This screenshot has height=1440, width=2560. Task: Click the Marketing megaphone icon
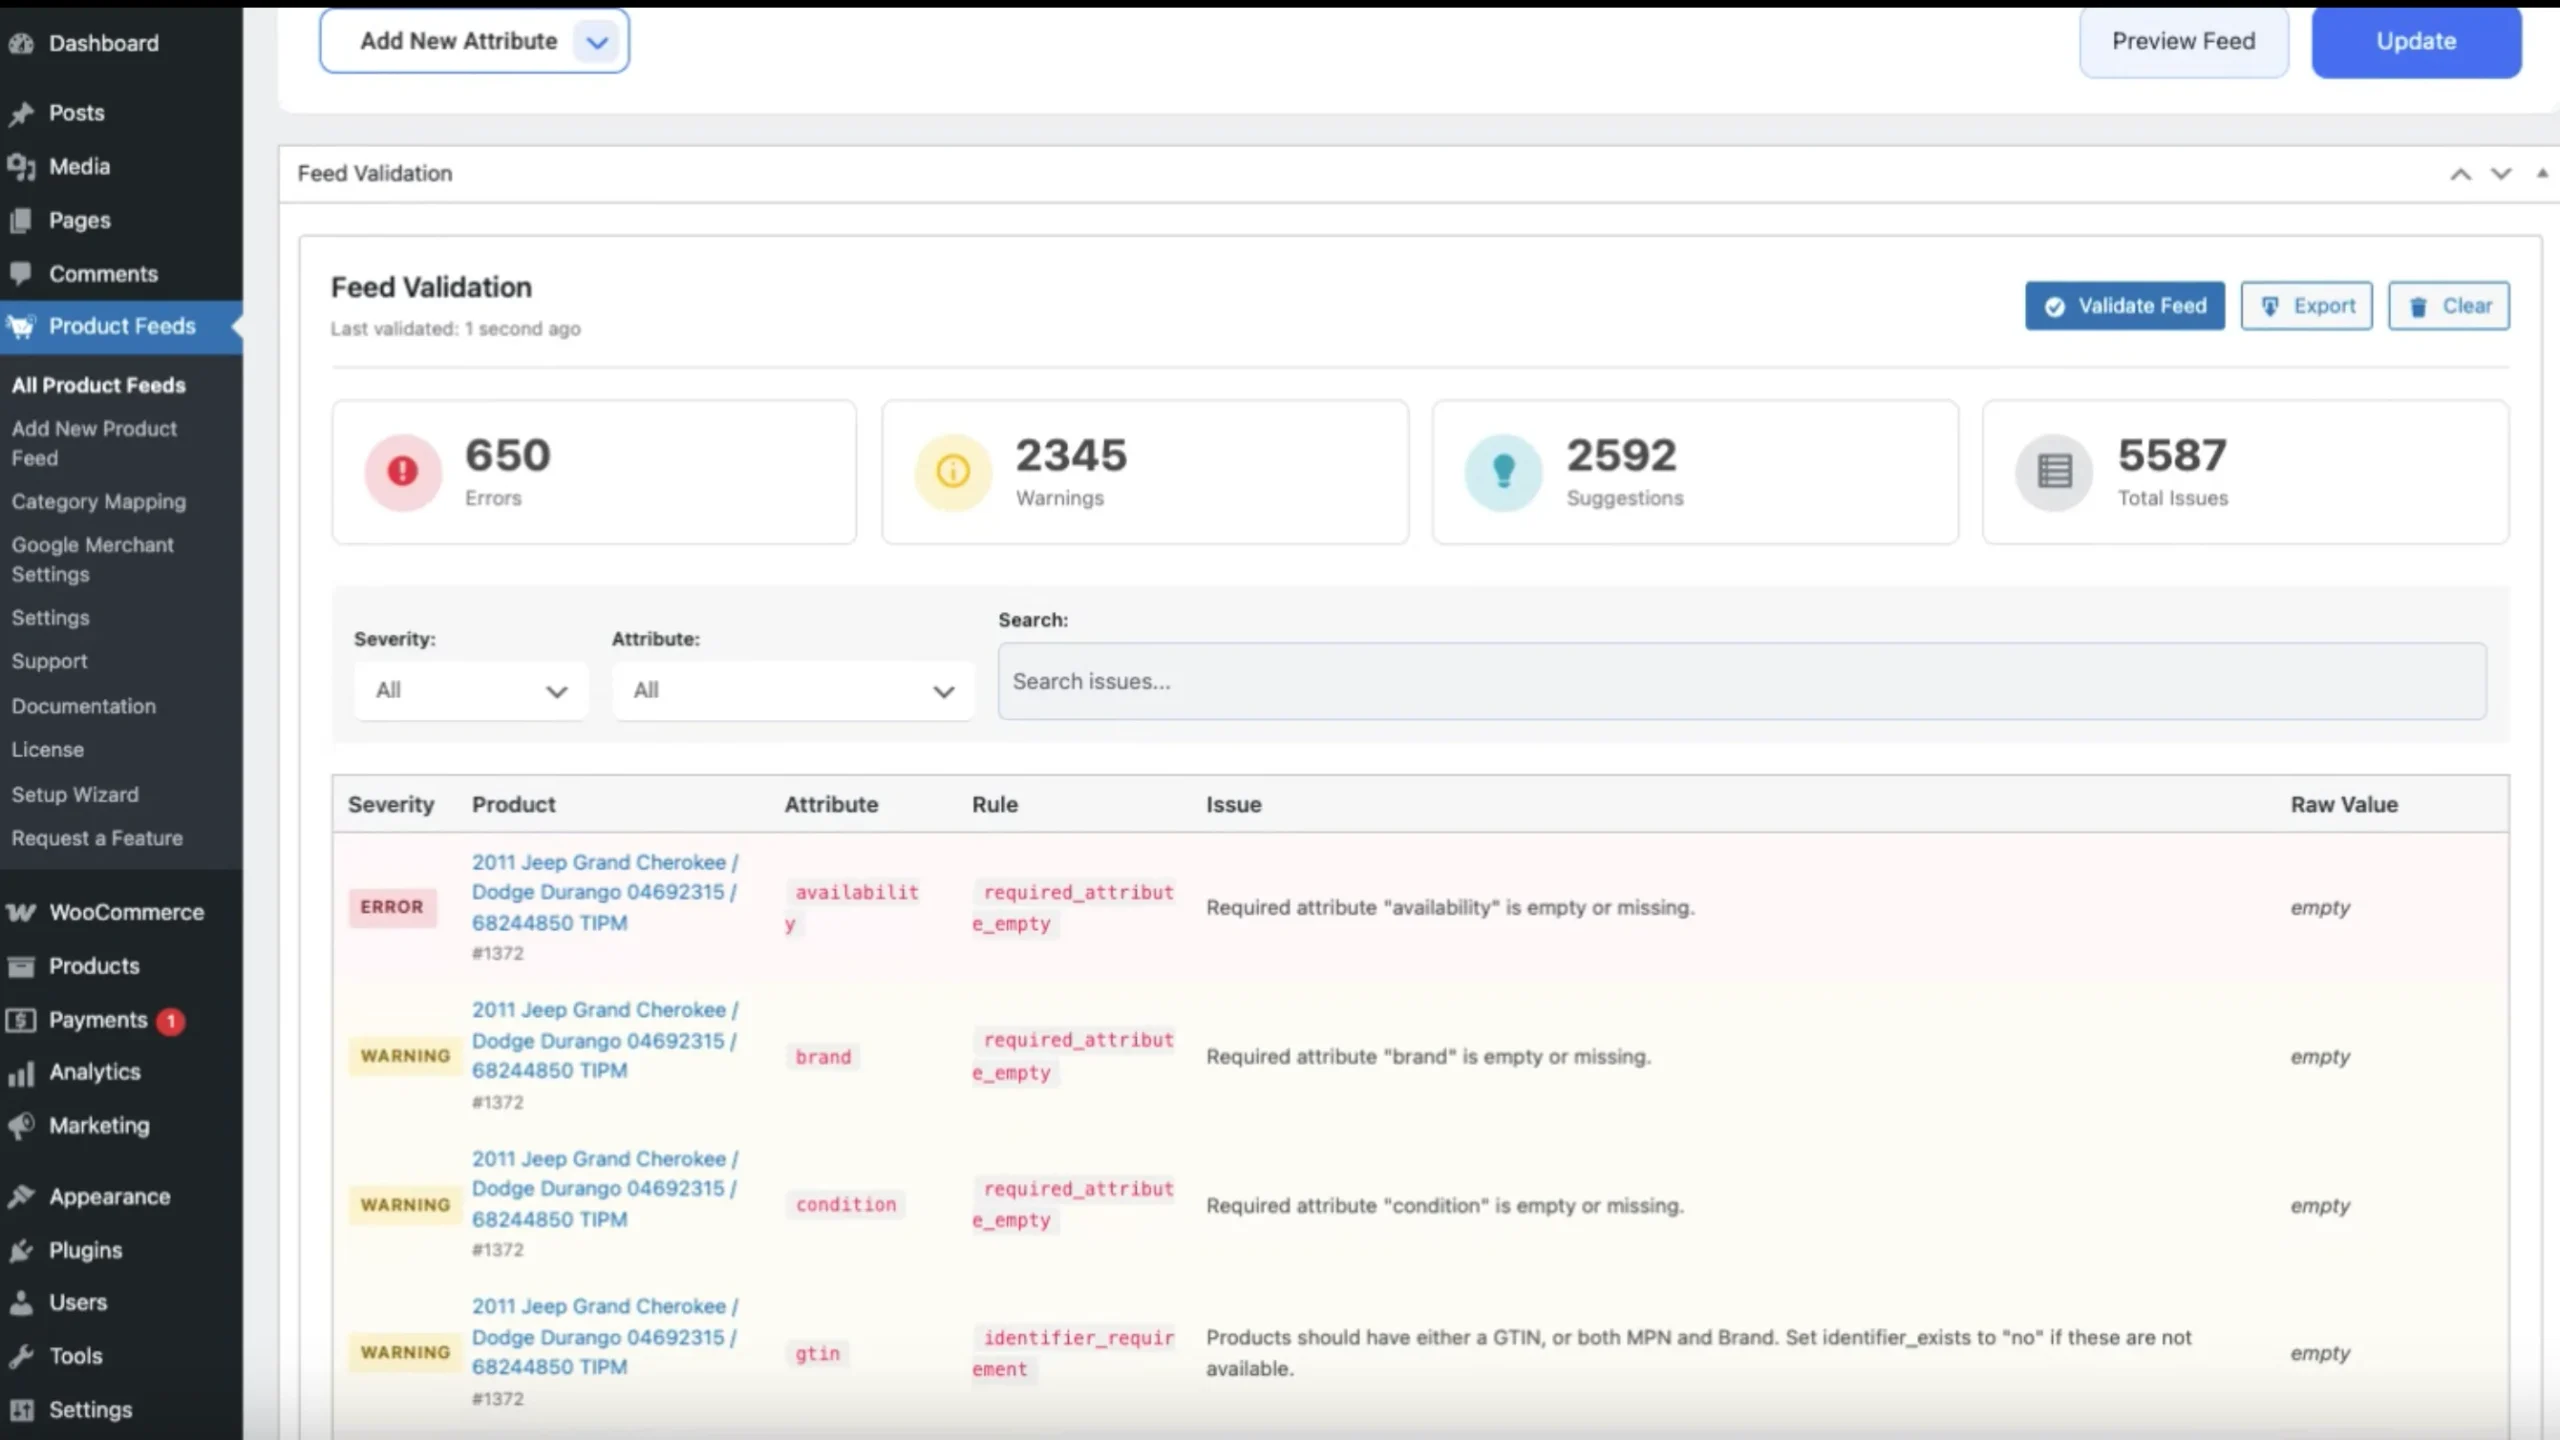click(x=22, y=1125)
